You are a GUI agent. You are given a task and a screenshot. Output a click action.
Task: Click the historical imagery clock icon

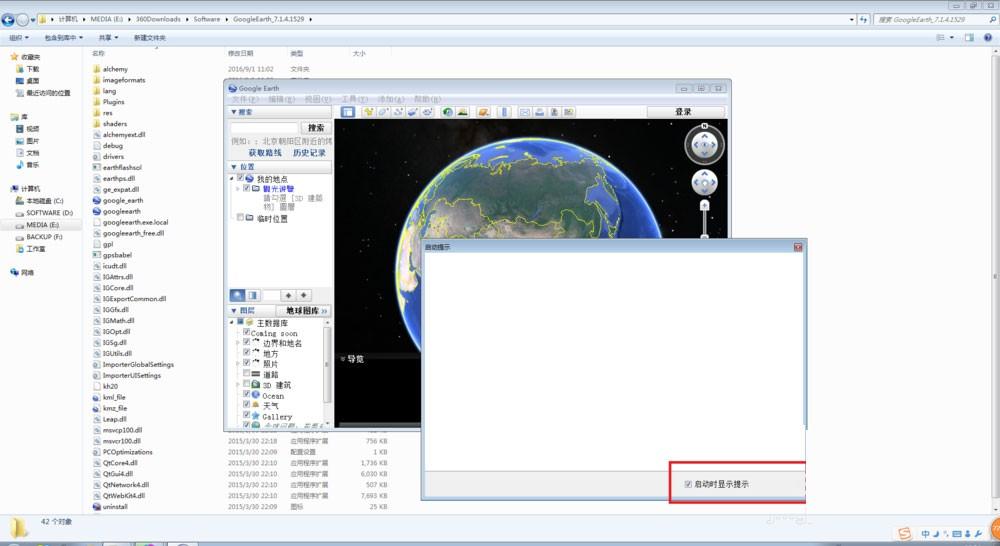click(448, 112)
